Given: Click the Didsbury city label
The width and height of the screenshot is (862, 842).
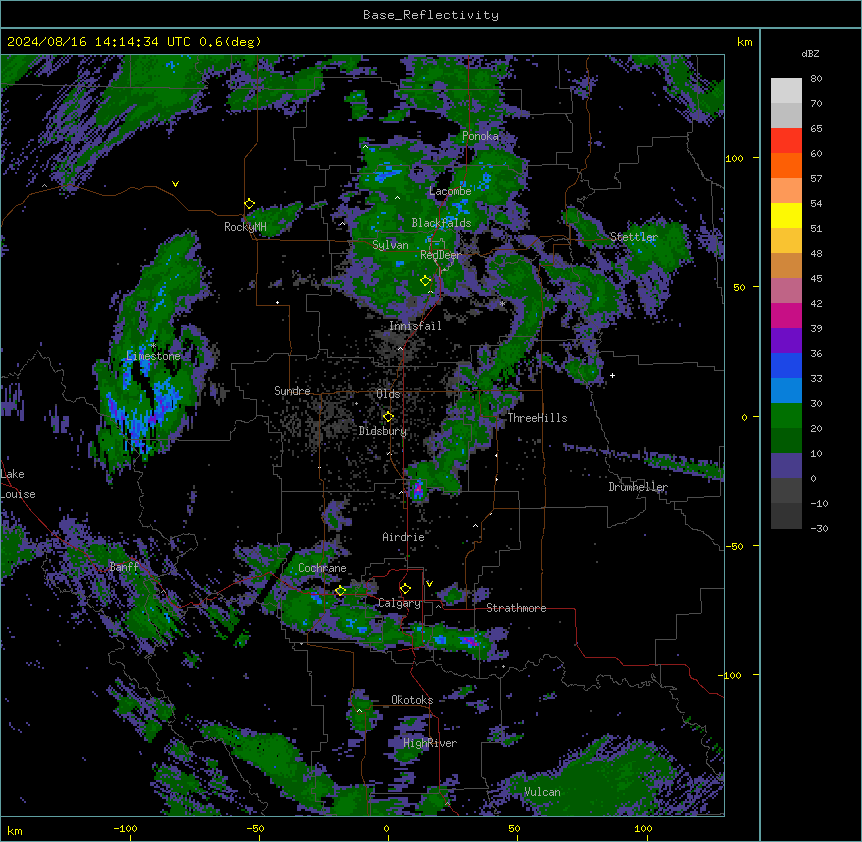Looking at the screenshot, I should (x=383, y=431).
